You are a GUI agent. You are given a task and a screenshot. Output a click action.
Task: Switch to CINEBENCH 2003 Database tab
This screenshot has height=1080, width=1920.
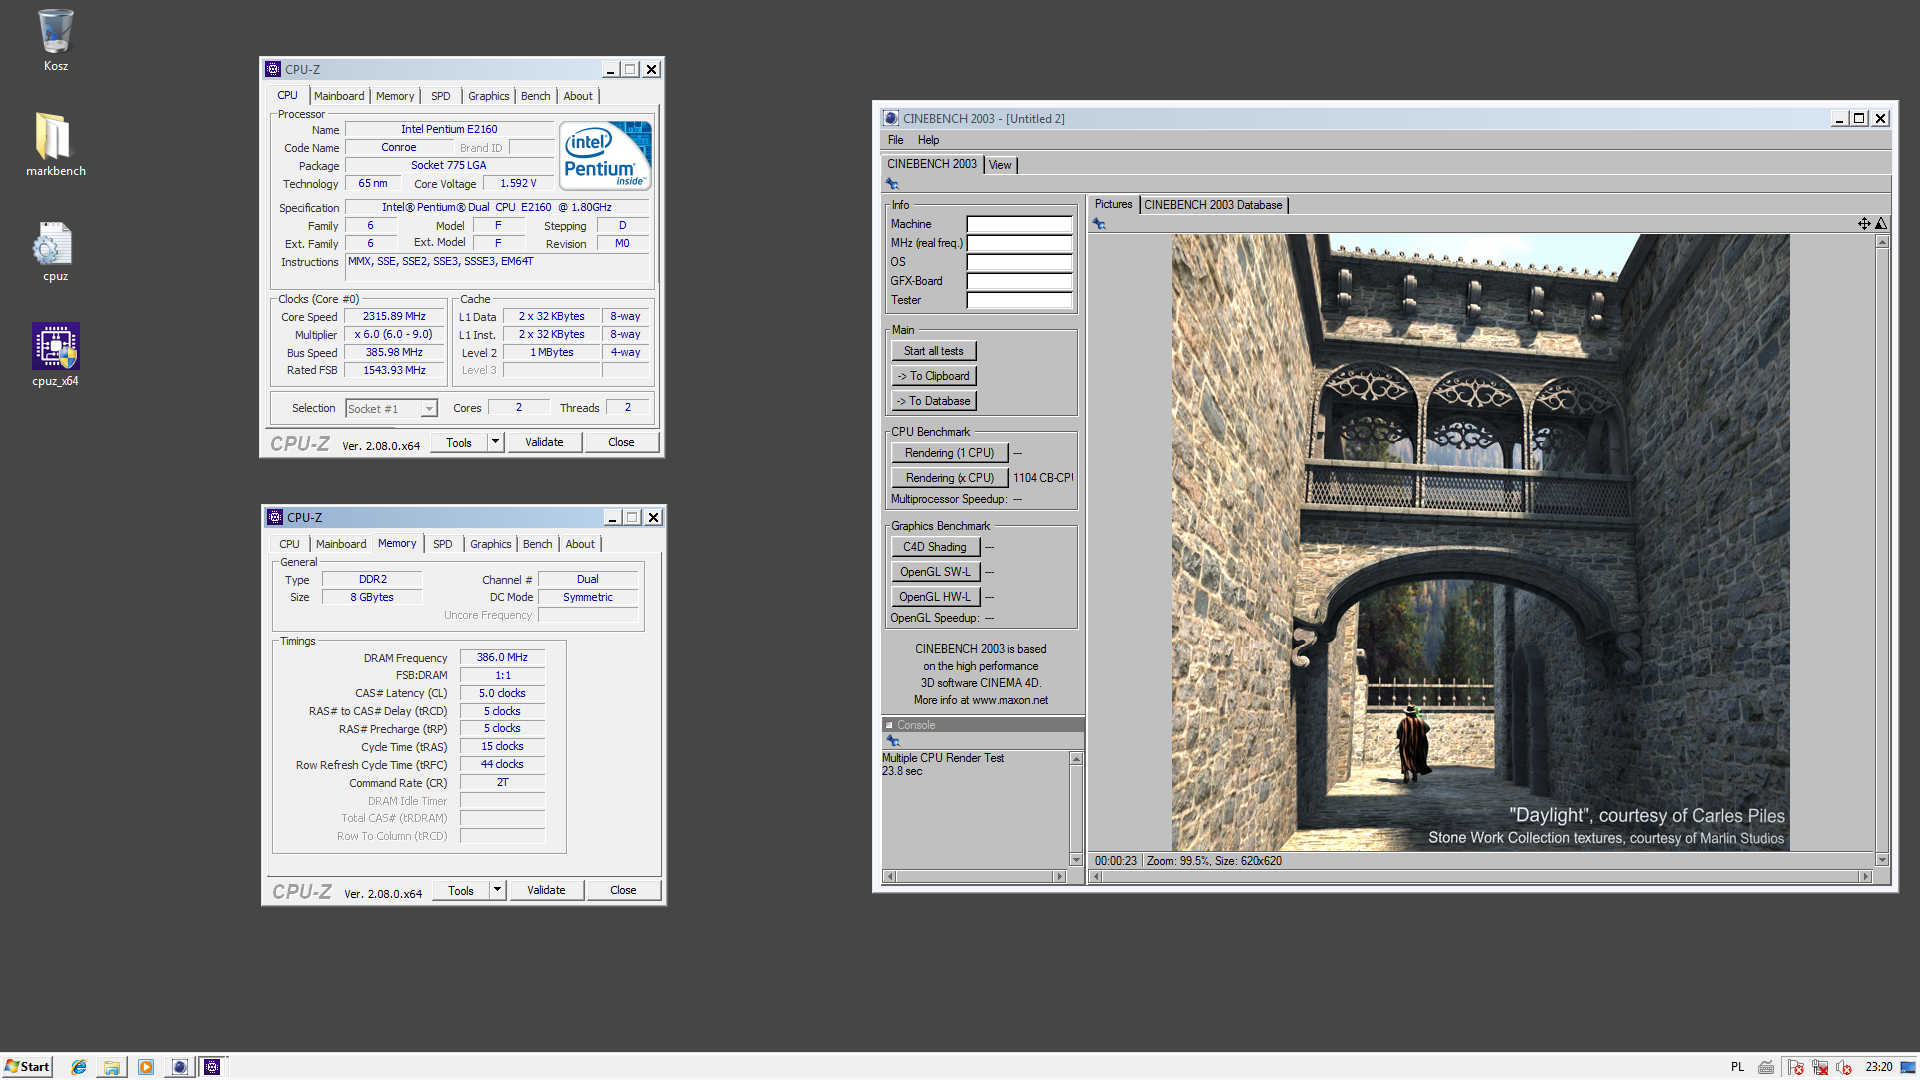tap(1213, 205)
